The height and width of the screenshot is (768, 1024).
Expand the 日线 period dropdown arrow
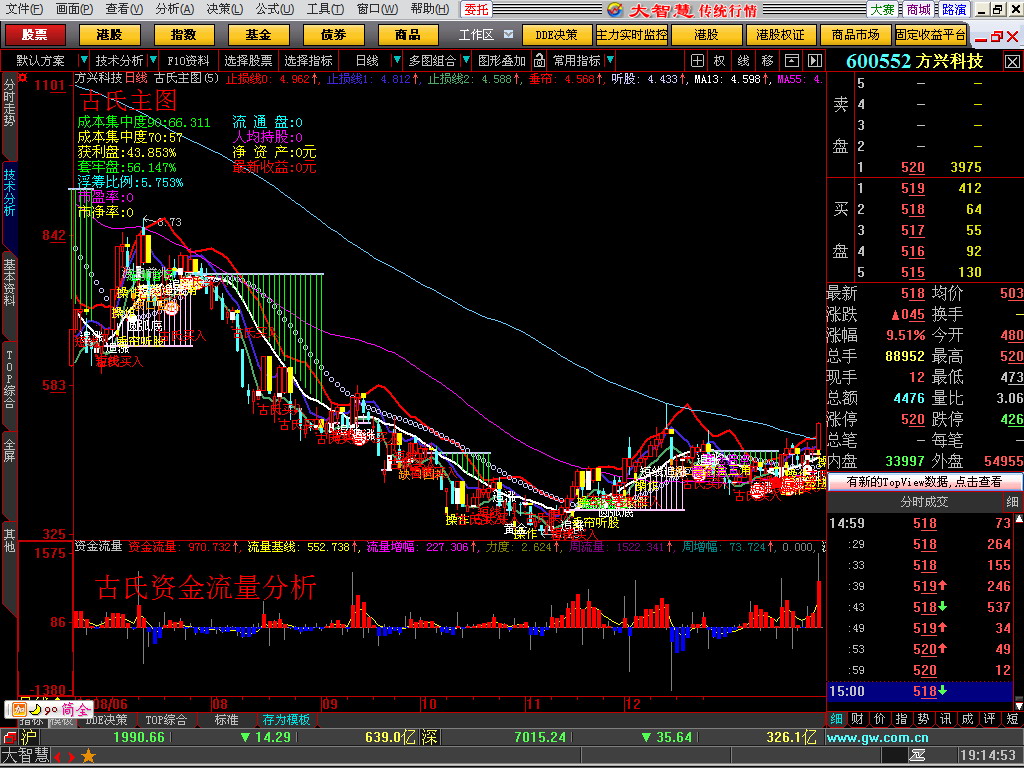396,61
